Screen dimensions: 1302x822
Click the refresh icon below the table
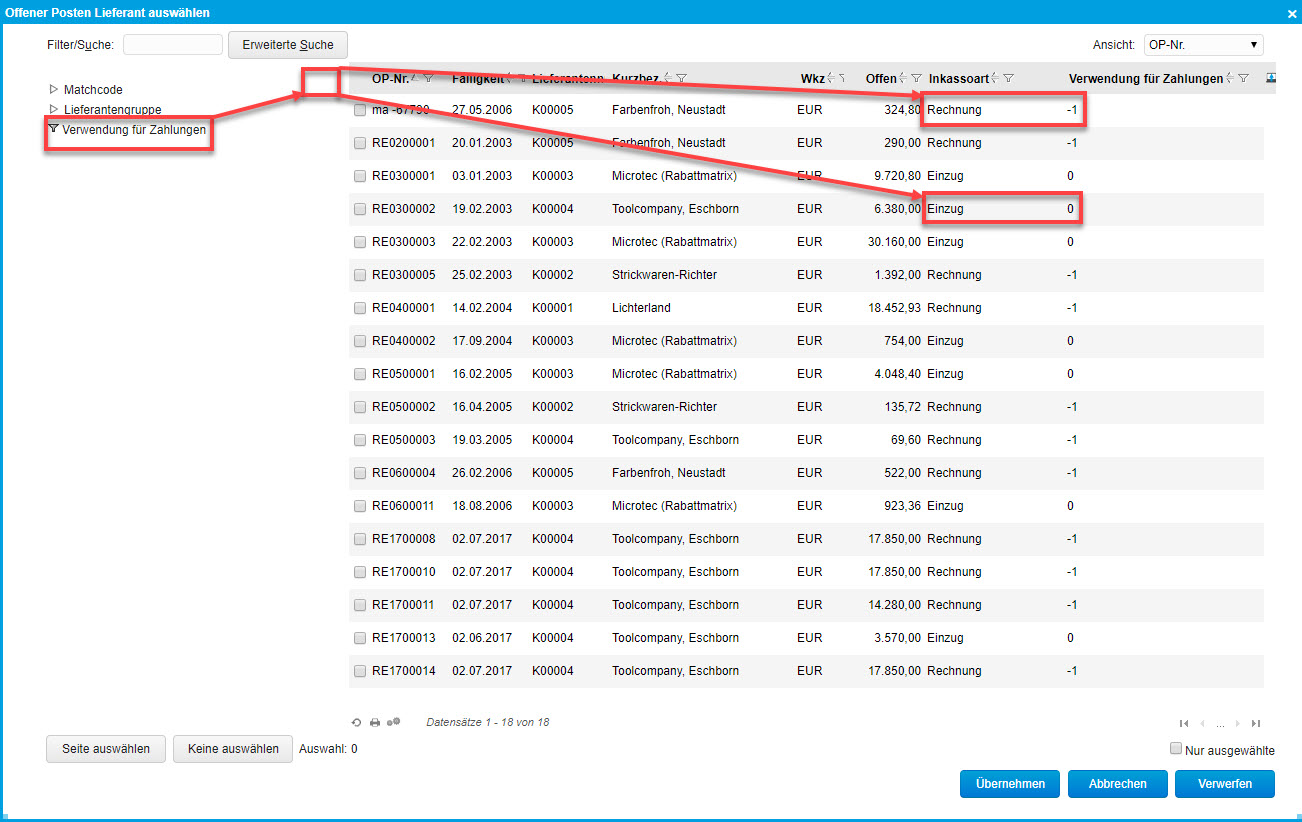point(357,722)
